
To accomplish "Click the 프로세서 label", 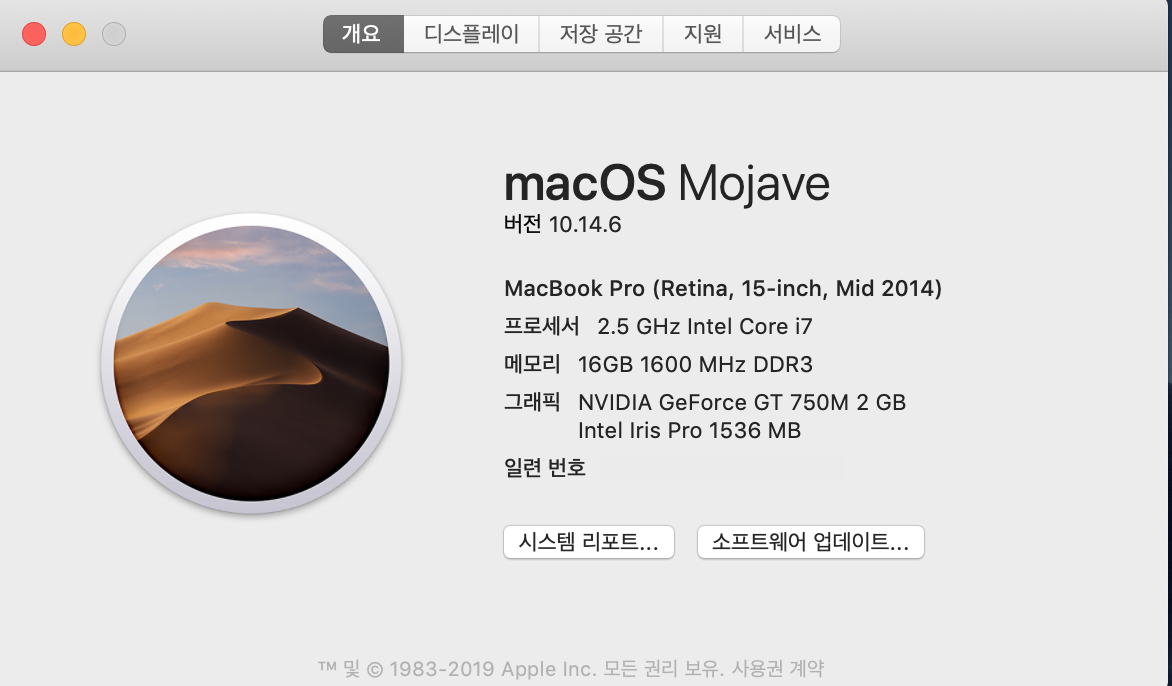I will pyautogui.click(x=541, y=326).
